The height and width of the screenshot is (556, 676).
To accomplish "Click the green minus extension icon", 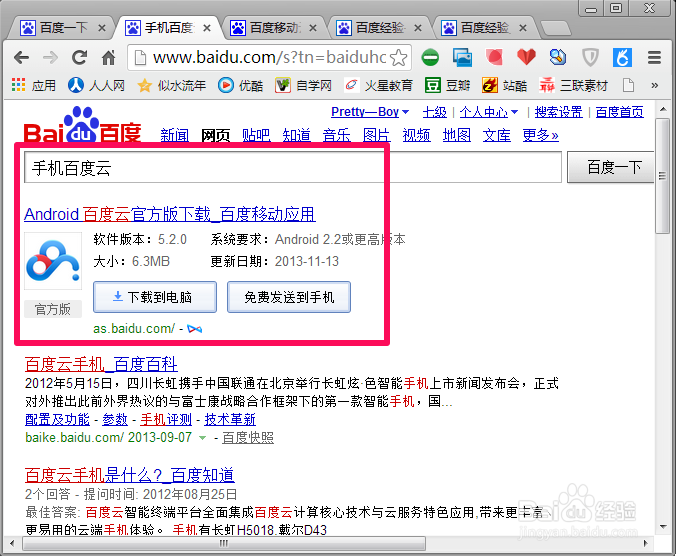I will [430, 57].
